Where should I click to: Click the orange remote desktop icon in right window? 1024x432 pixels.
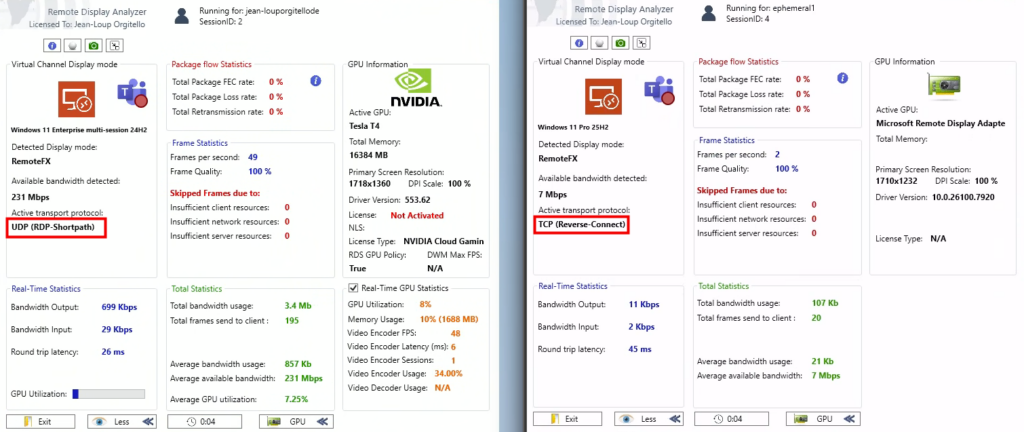pos(601,97)
